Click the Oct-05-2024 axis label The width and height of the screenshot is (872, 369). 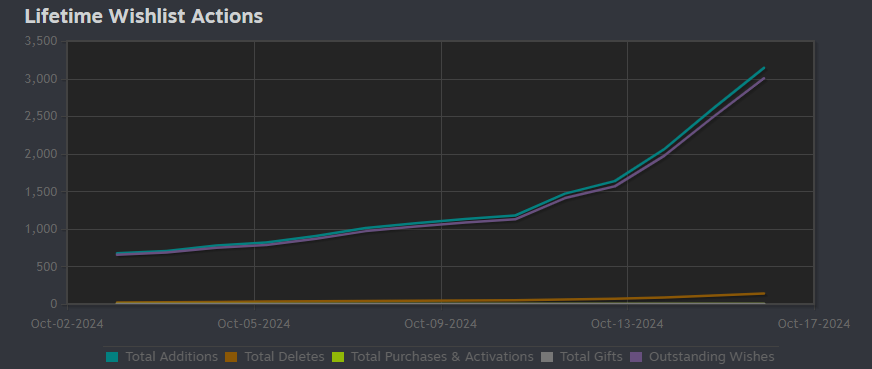(254, 323)
